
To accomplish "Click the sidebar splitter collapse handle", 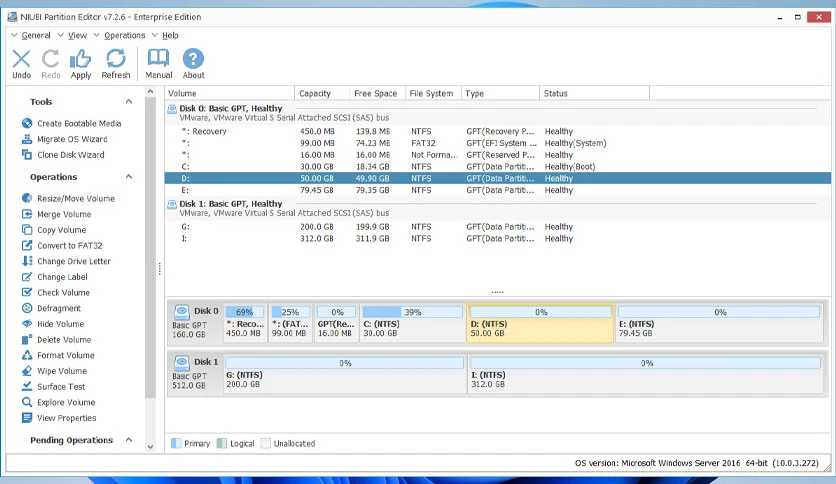I will coord(159,269).
